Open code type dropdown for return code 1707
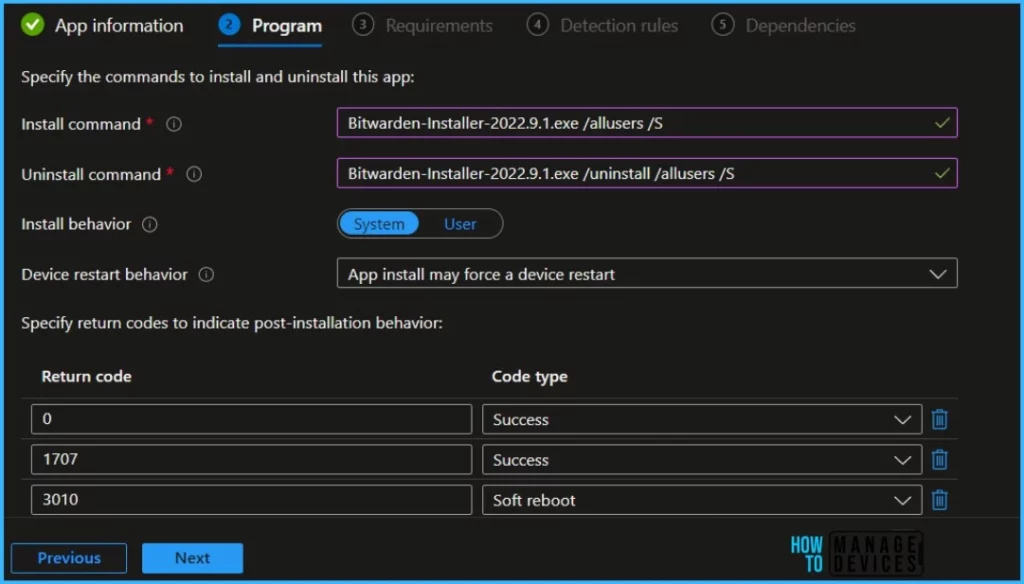The height and width of the screenshot is (584, 1024). (x=701, y=460)
